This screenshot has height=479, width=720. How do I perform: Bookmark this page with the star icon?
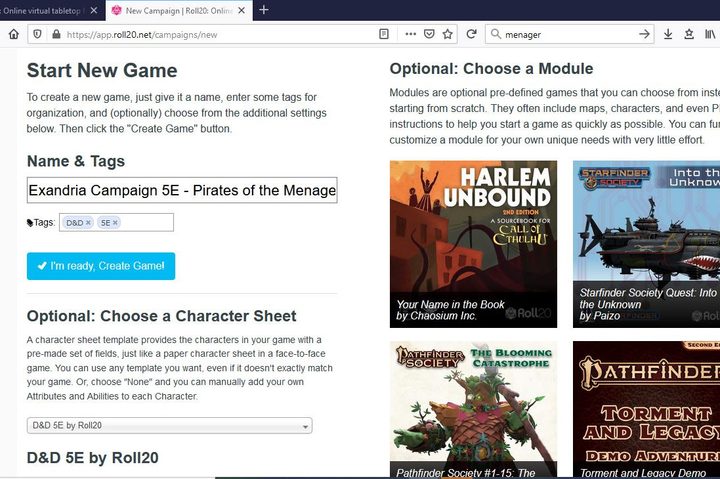tap(448, 34)
